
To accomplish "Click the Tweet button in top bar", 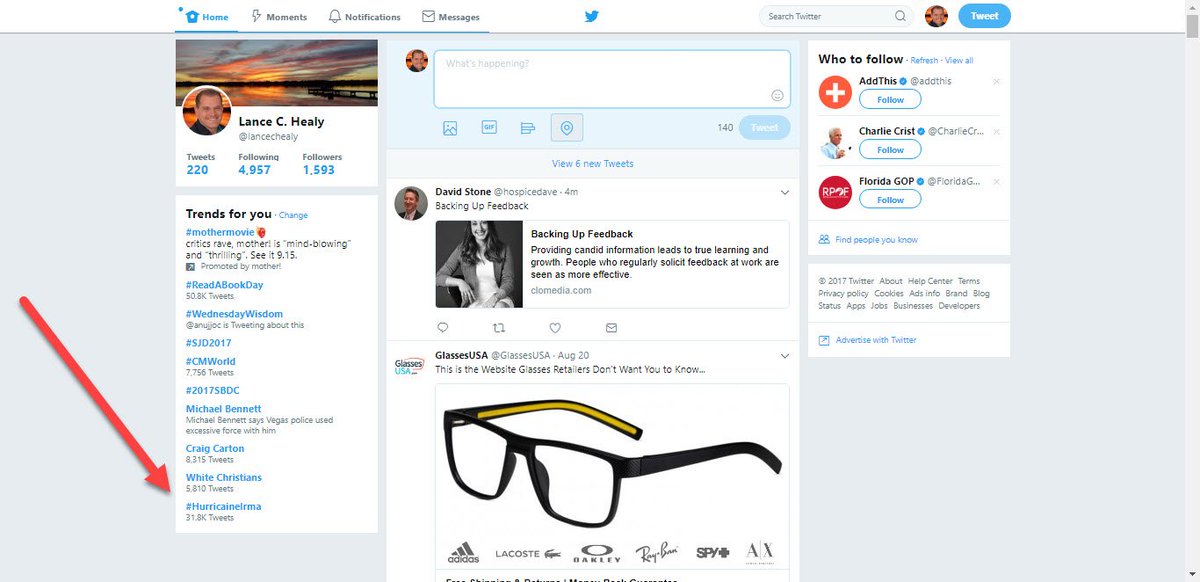I will 984,16.
